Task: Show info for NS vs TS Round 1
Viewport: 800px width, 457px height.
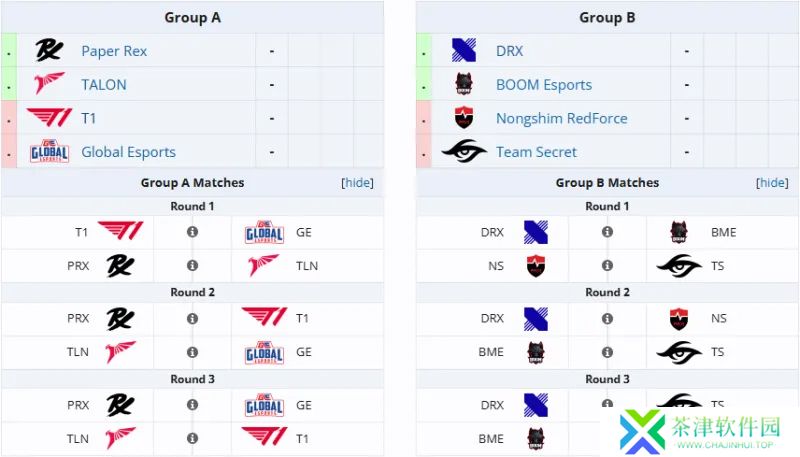Action: (607, 266)
